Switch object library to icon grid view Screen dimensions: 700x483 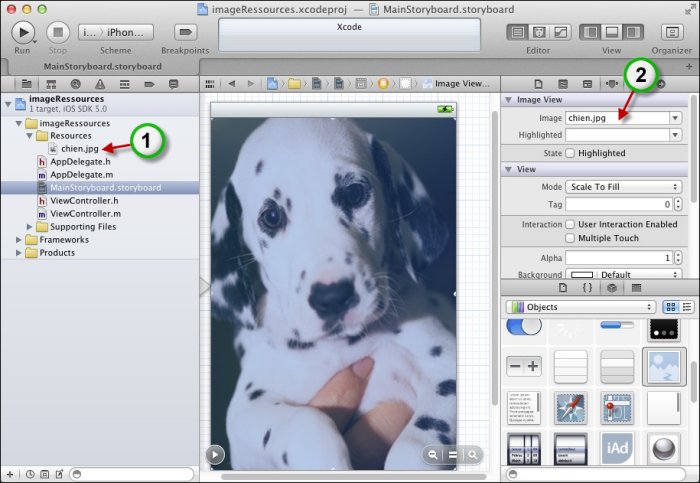coord(671,307)
